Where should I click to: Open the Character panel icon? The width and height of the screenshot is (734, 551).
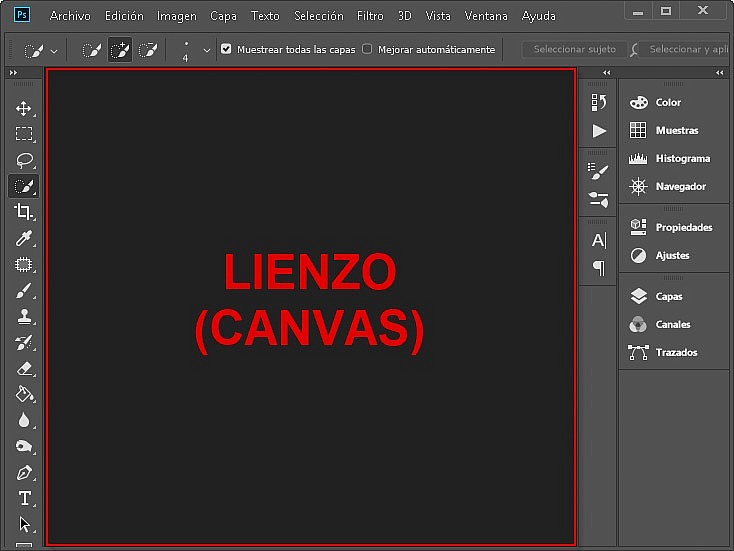pos(599,240)
